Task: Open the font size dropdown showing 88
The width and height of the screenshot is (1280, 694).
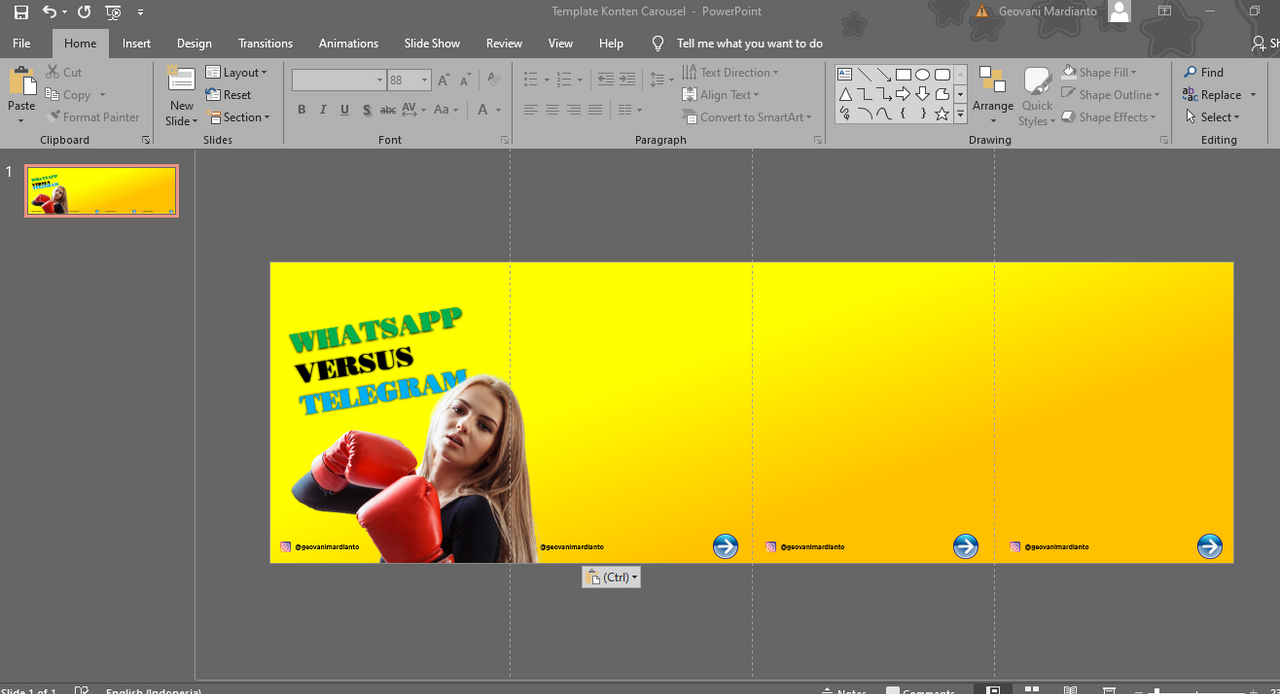Action: point(425,80)
